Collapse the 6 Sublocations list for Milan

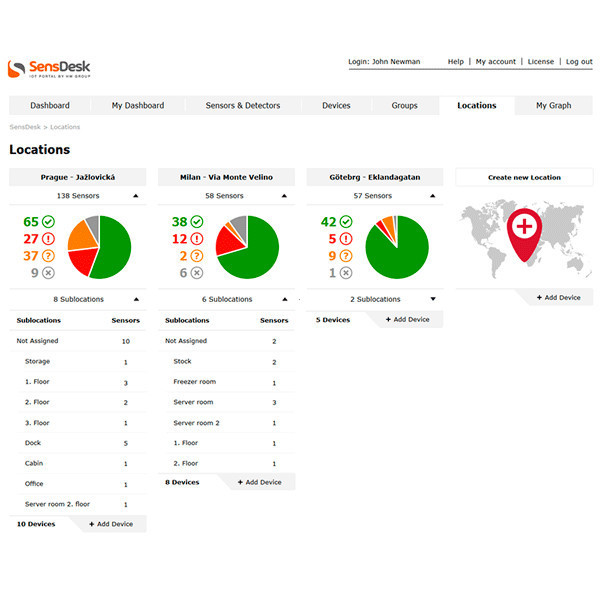(285, 299)
